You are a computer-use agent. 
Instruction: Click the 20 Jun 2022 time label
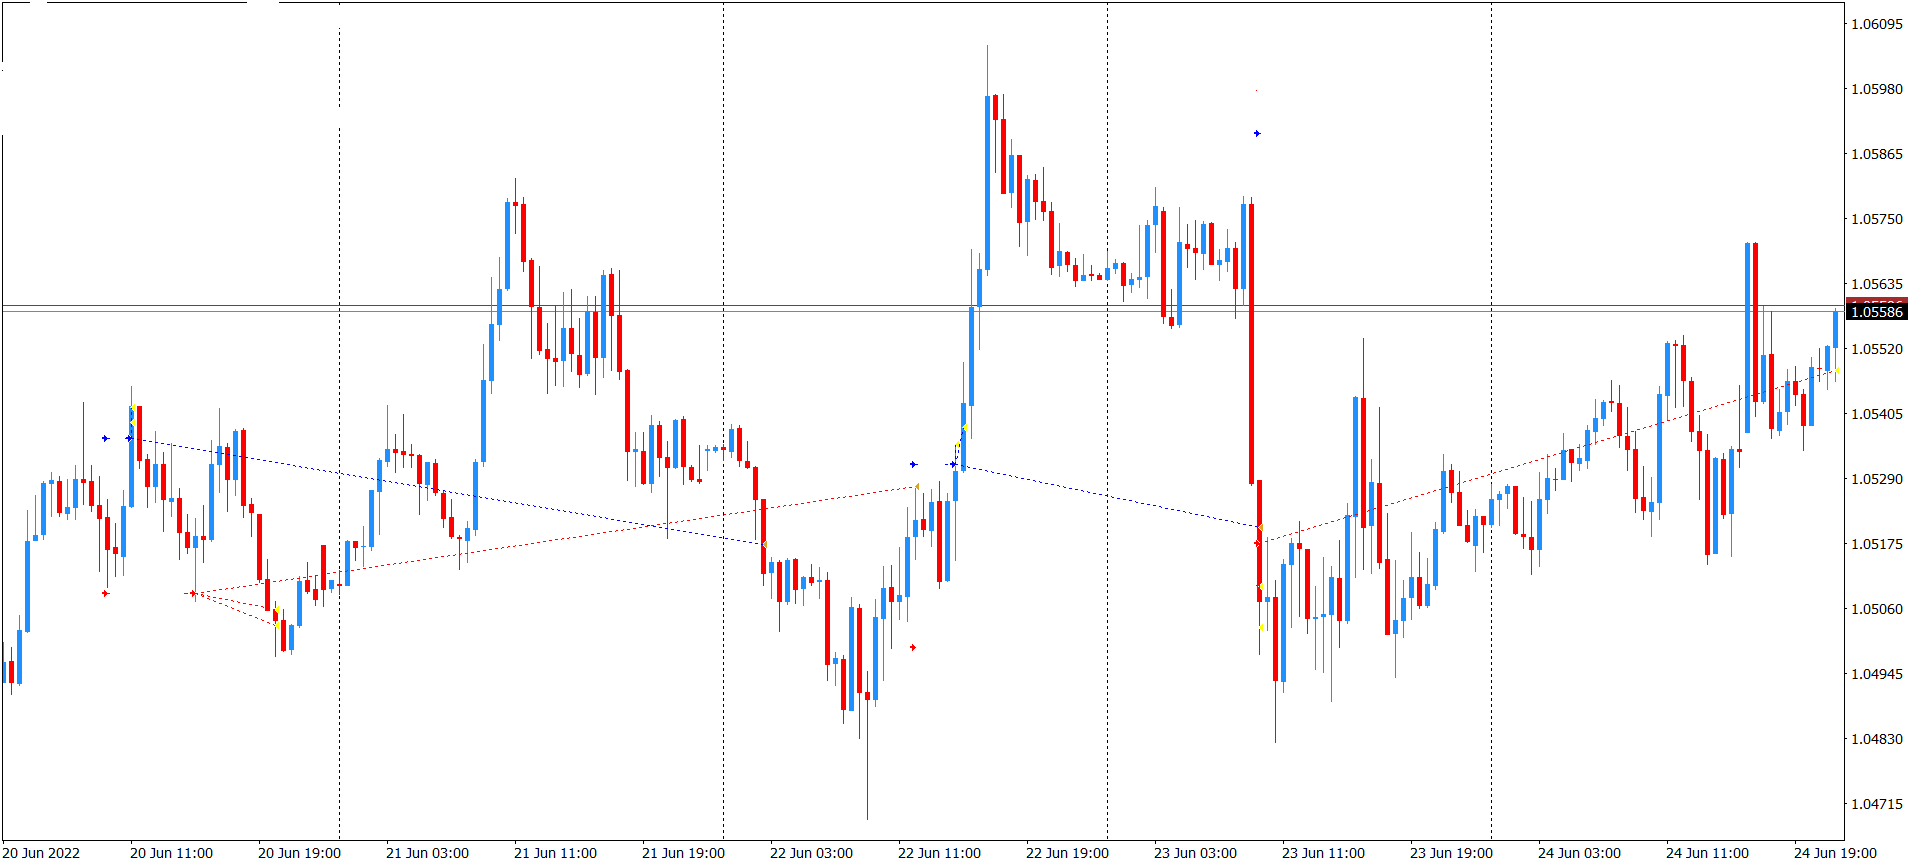click(42, 853)
